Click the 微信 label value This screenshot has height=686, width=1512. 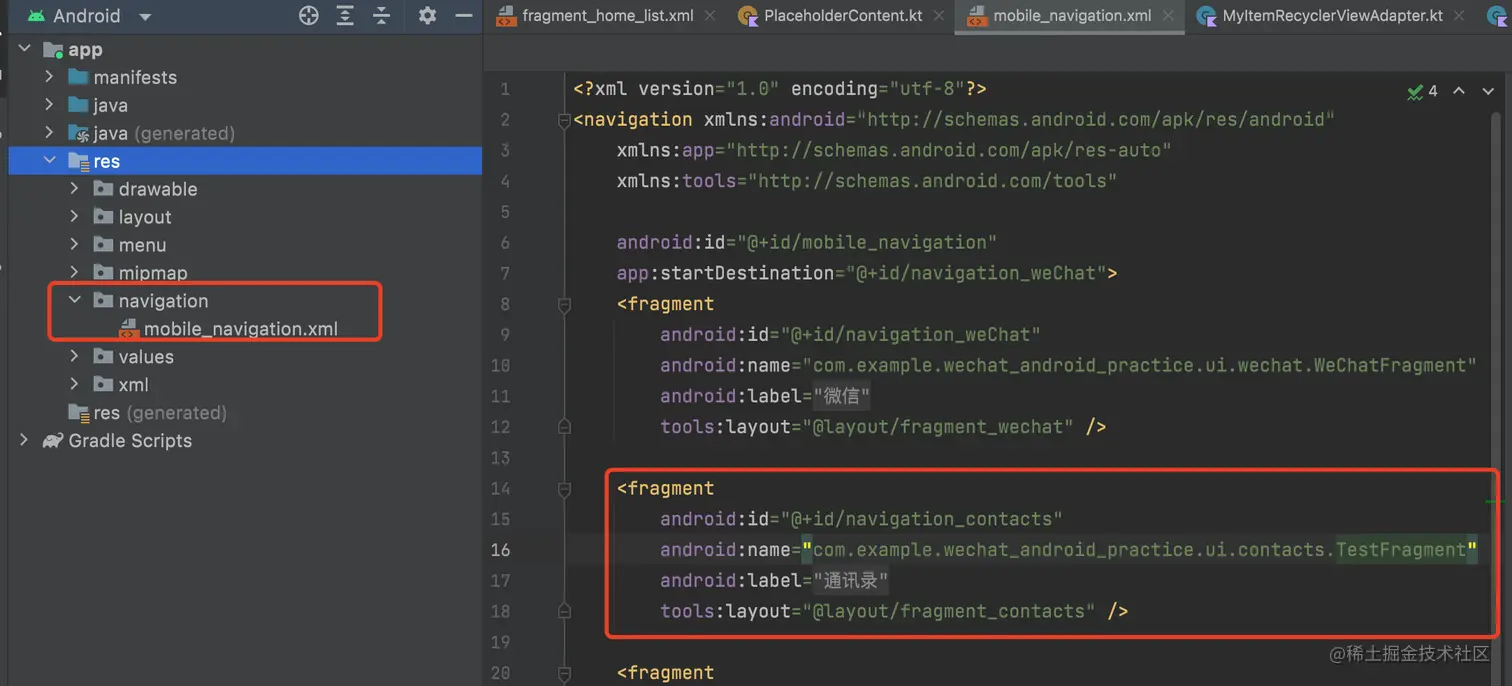pos(841,396)
